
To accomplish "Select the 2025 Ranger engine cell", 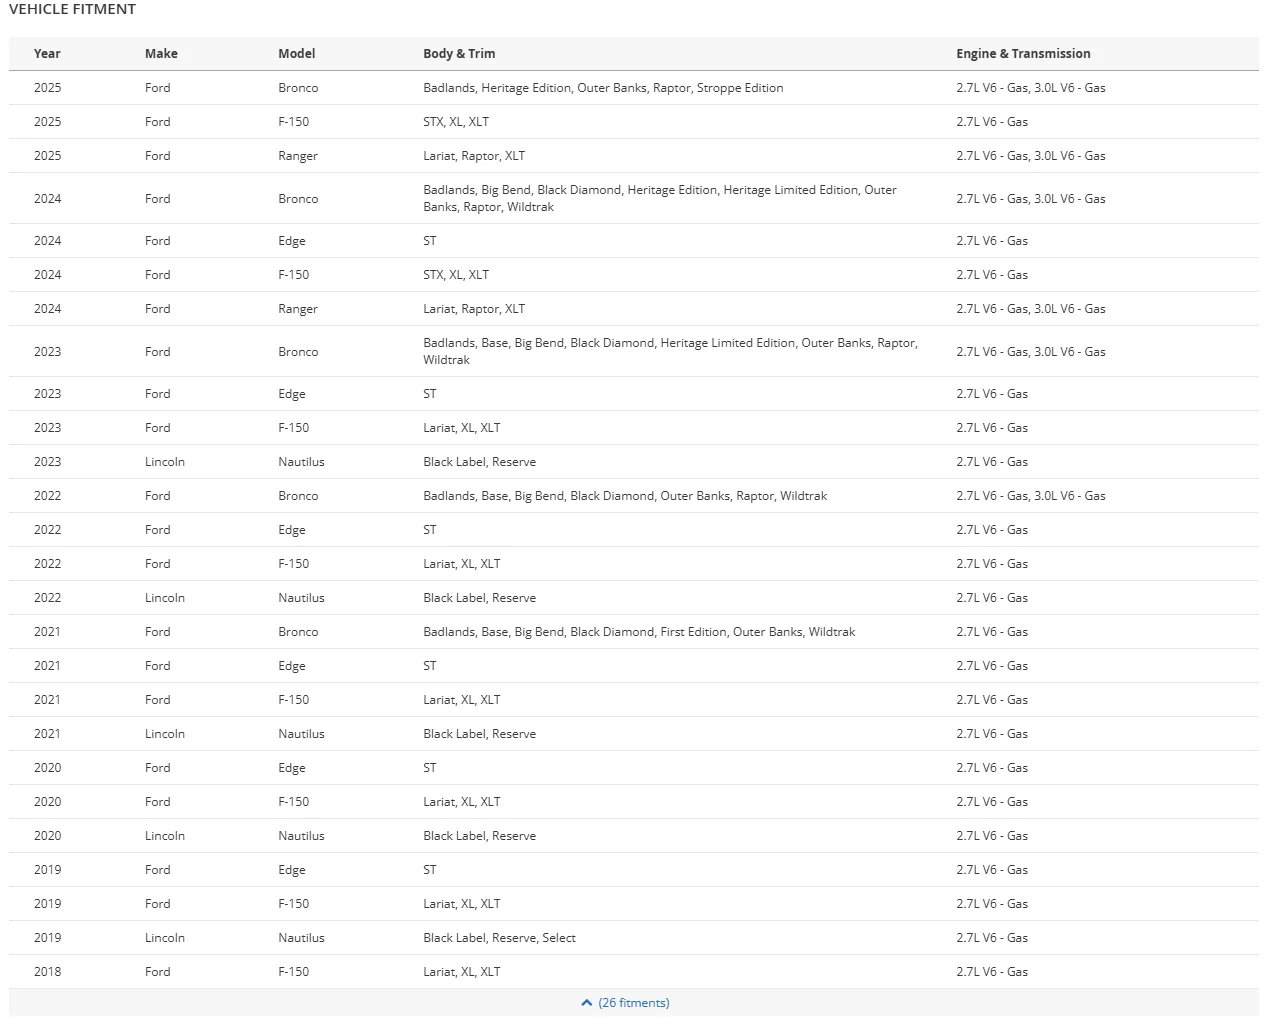I will click(x=1031, y=156).
